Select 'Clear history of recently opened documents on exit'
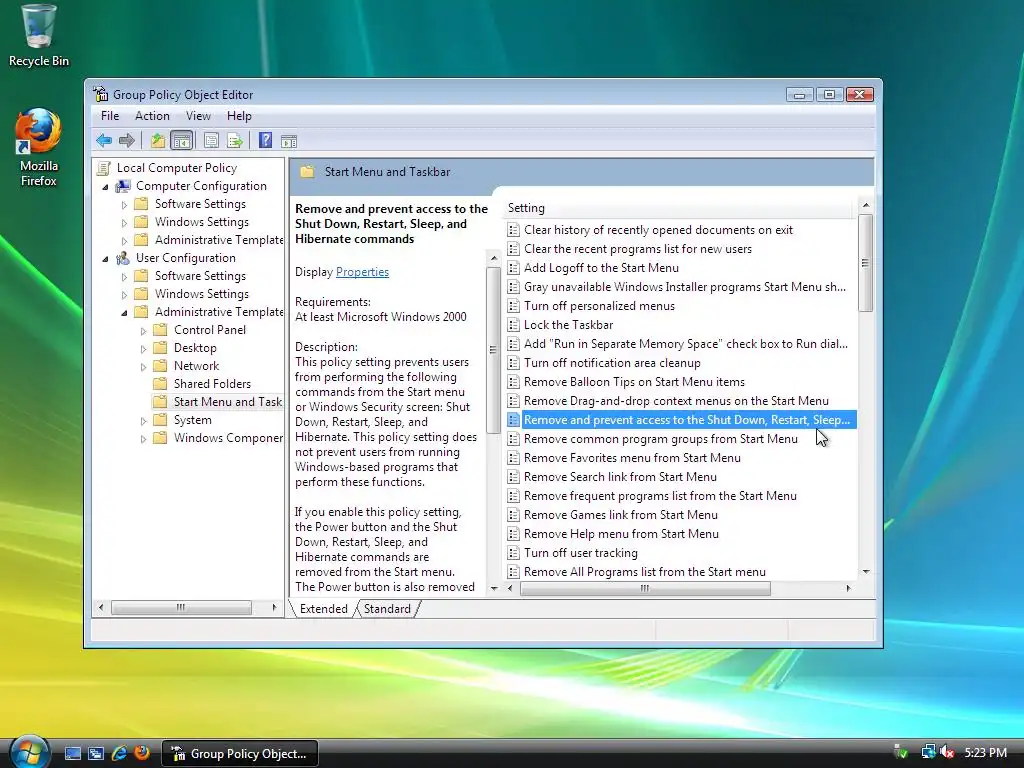Viewport: 1024px width, 768px height. tap(658, 230)
